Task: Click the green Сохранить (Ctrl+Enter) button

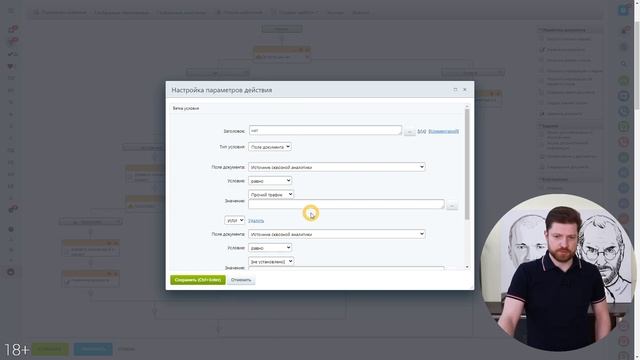Action: click(198, 280)
